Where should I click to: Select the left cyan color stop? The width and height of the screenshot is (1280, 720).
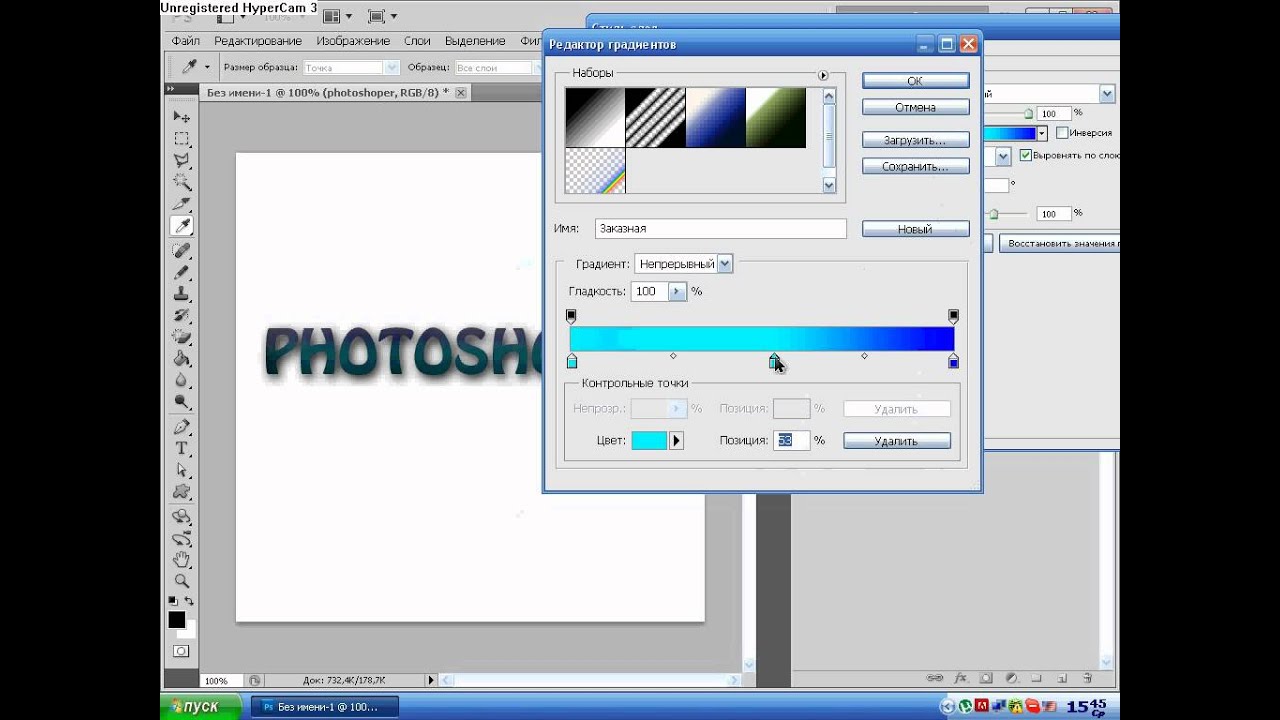[572, 361]
